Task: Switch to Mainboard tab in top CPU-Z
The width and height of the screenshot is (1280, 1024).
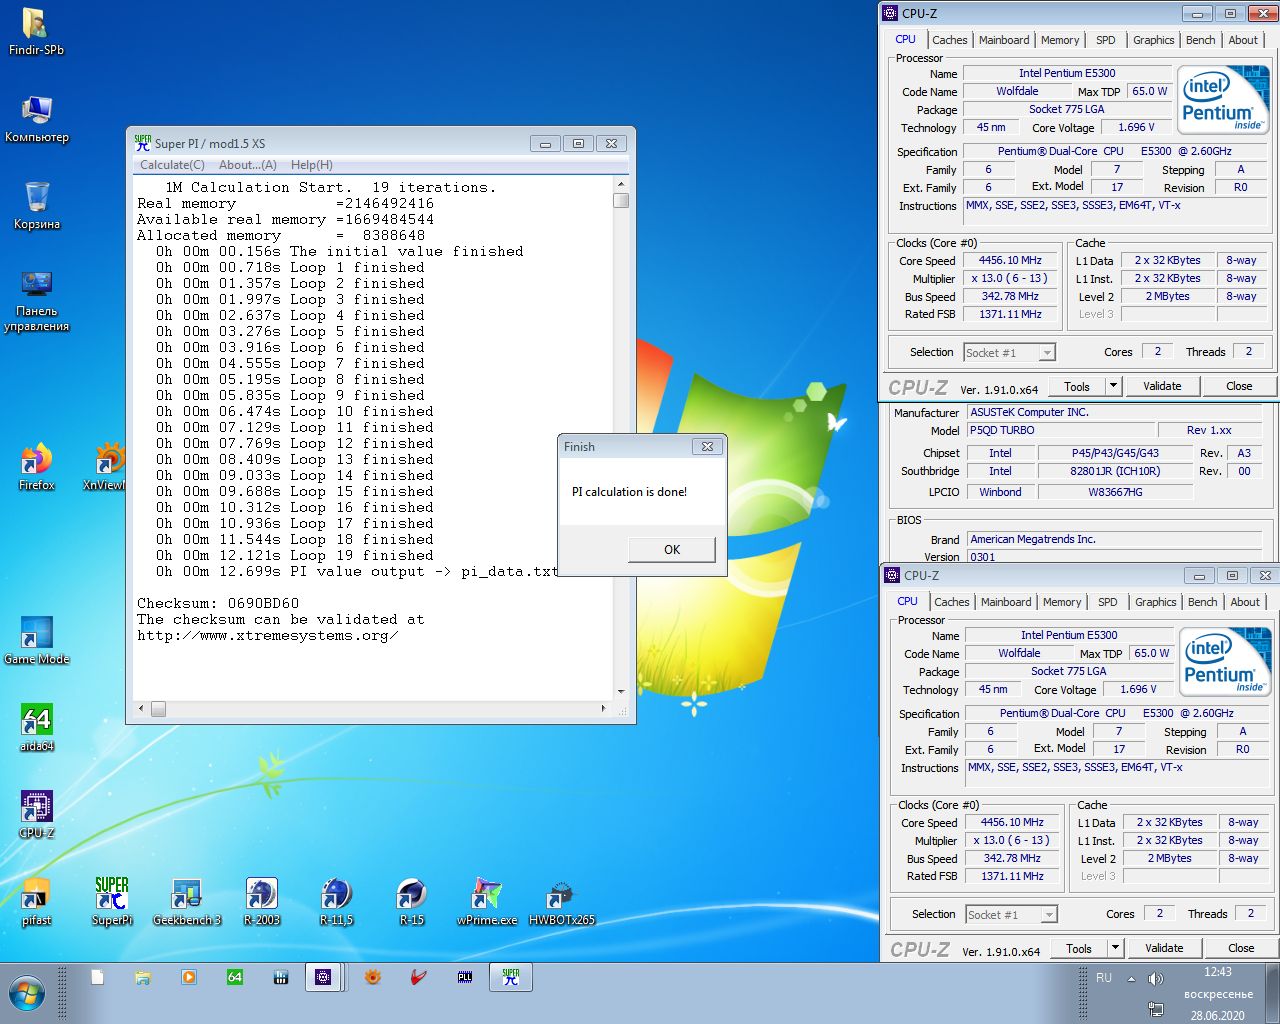Action: coord(1004,40)
